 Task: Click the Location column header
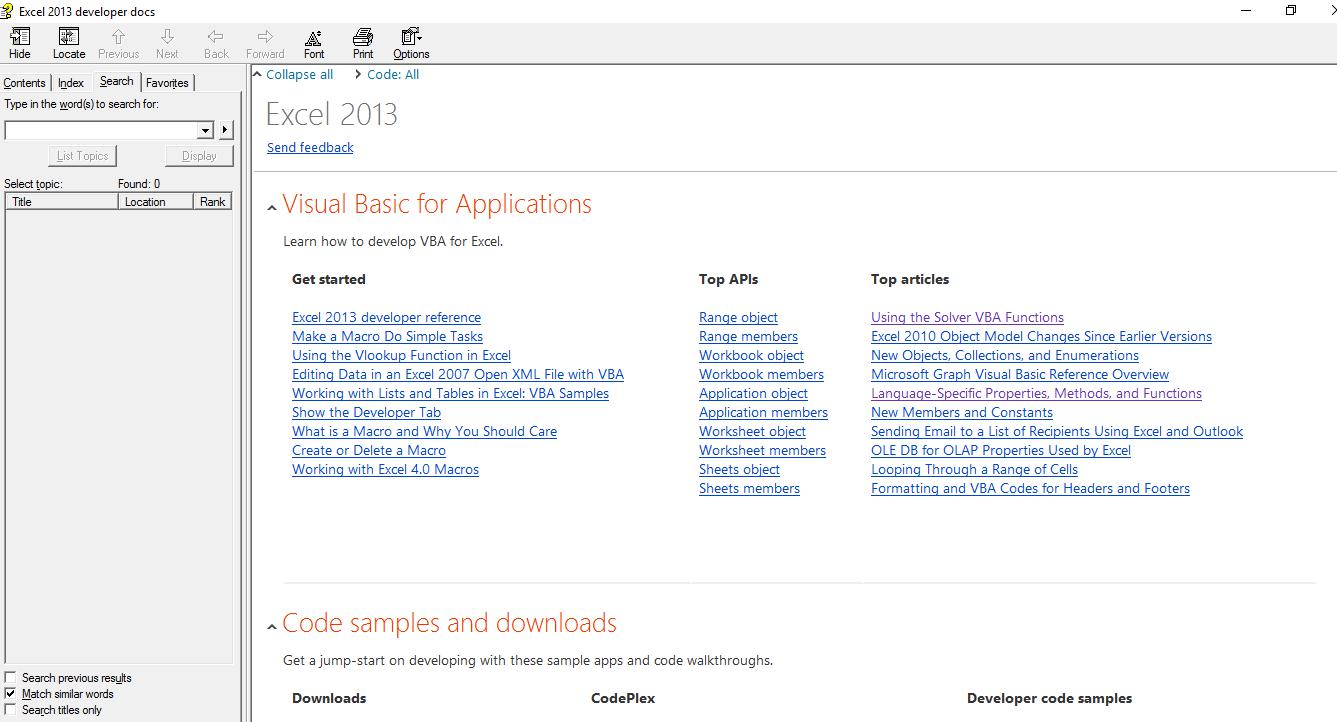tap(156, 202)
